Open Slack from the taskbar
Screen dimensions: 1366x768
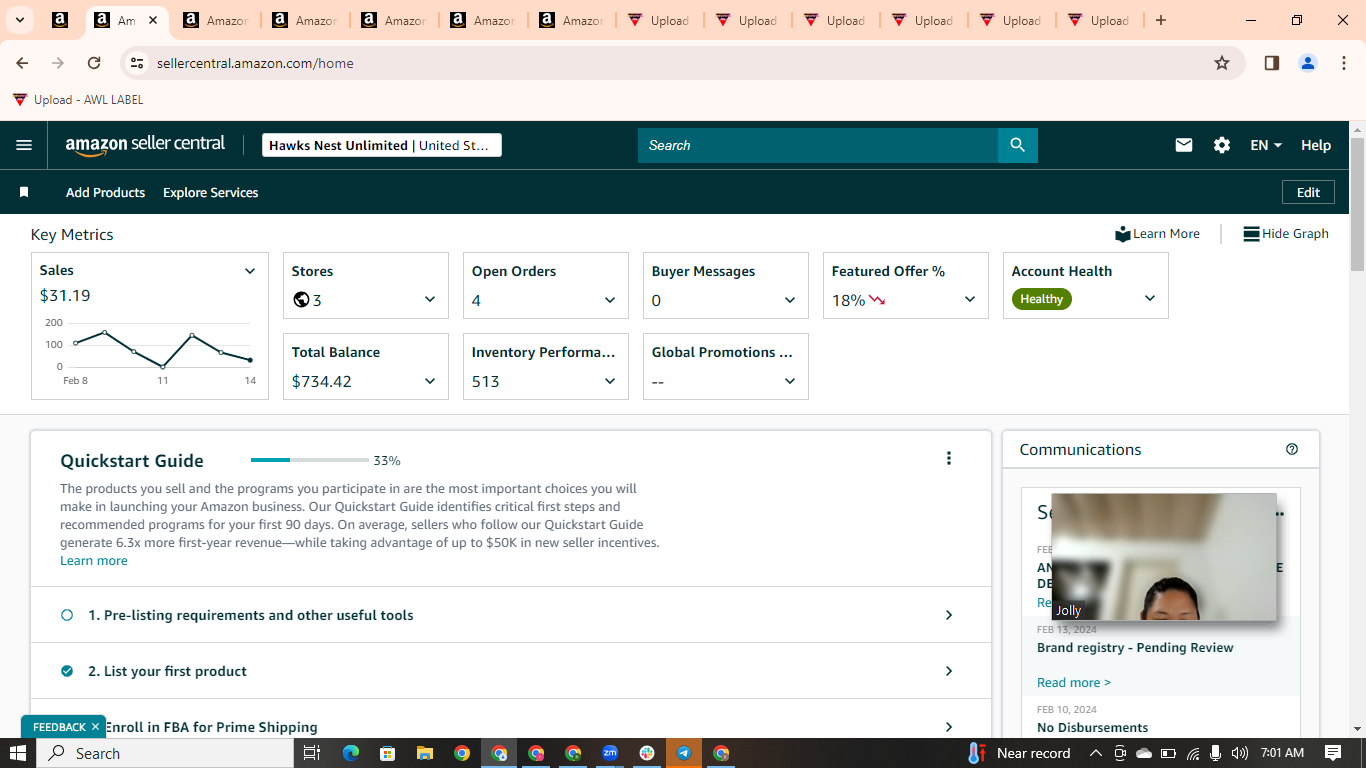coord(647,753)
